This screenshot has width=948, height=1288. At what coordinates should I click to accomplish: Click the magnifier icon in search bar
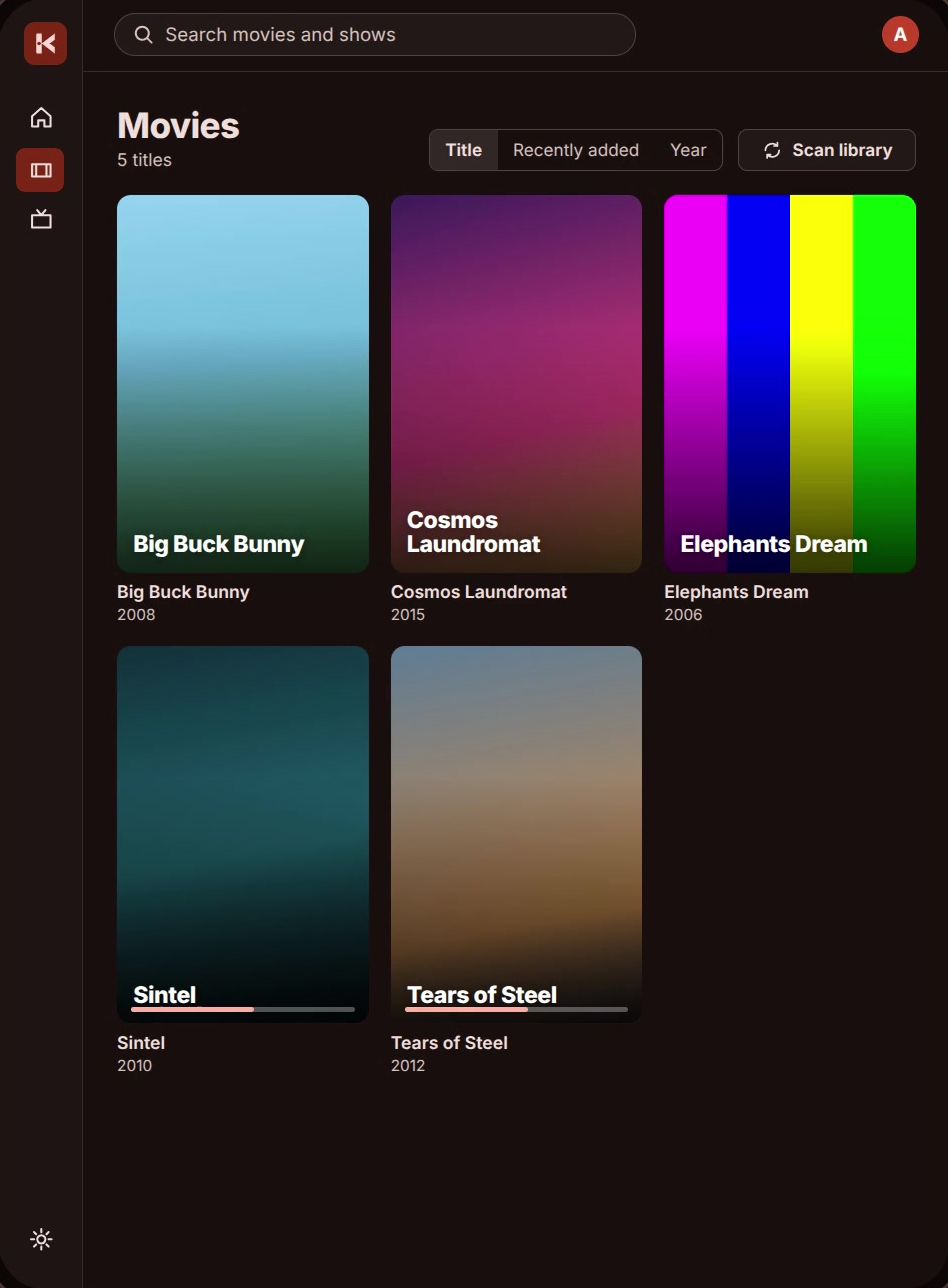pyautogui.click(x=144, y=35)
